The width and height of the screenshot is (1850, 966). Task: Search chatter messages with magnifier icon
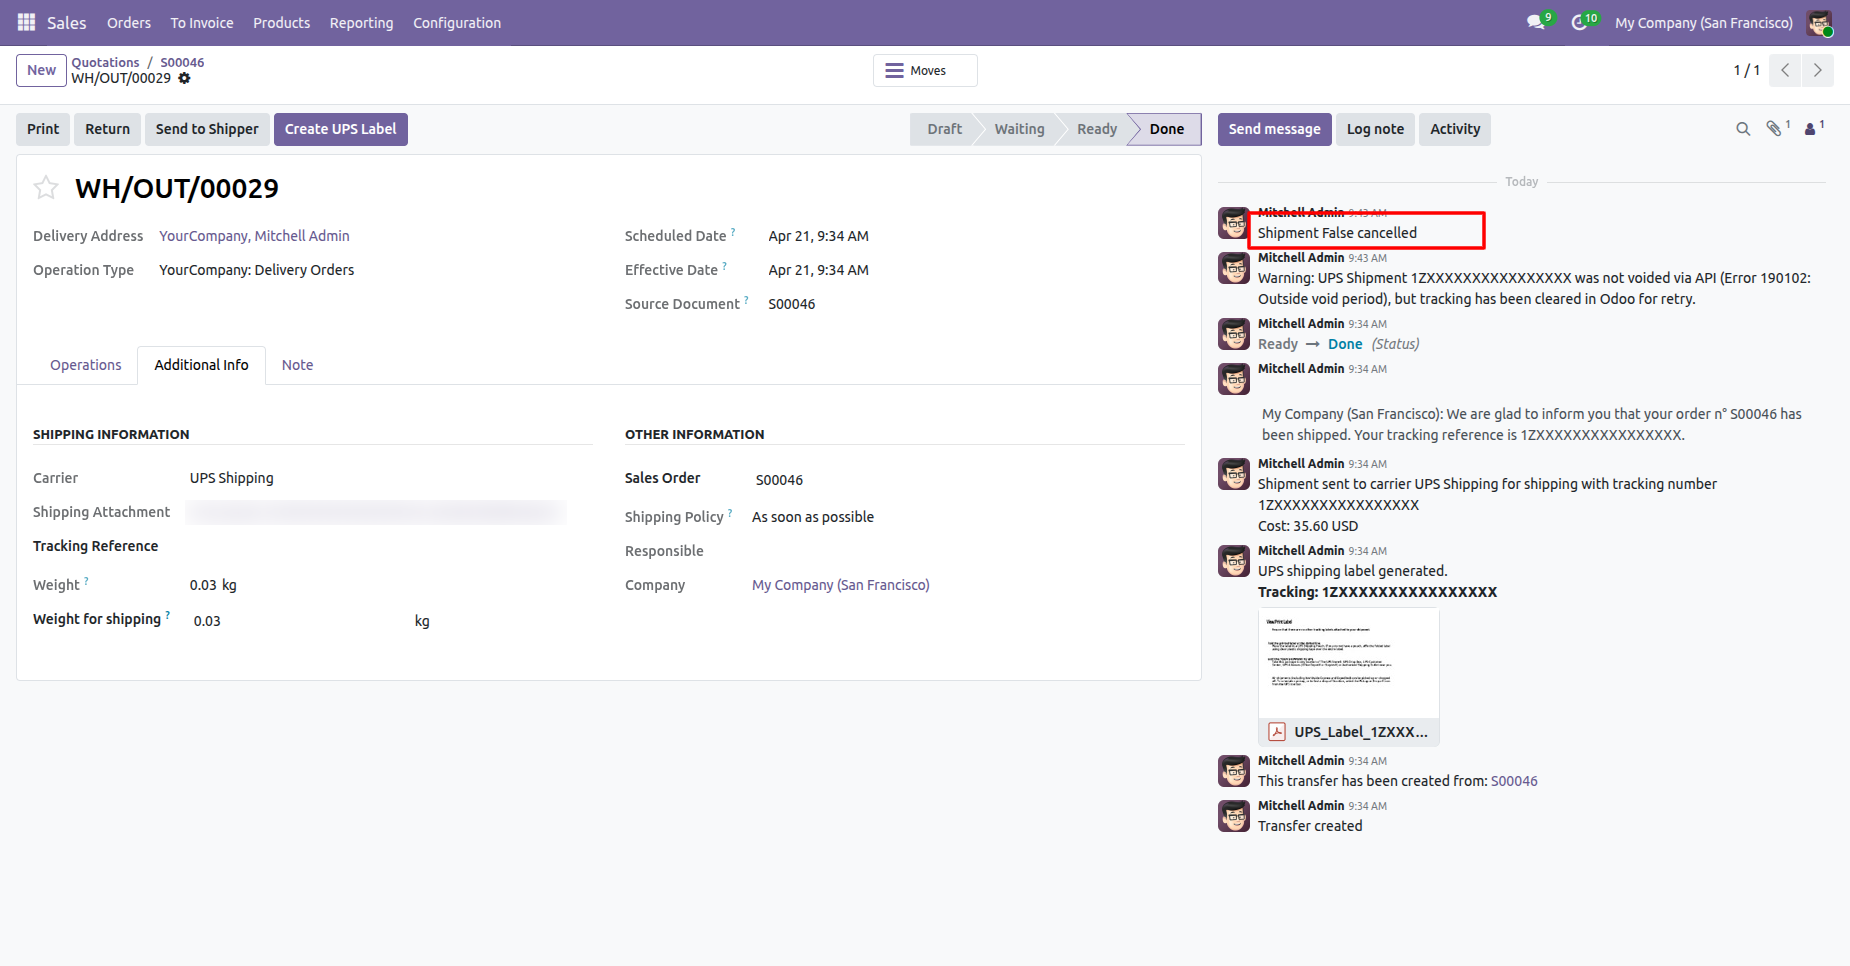1743,129
